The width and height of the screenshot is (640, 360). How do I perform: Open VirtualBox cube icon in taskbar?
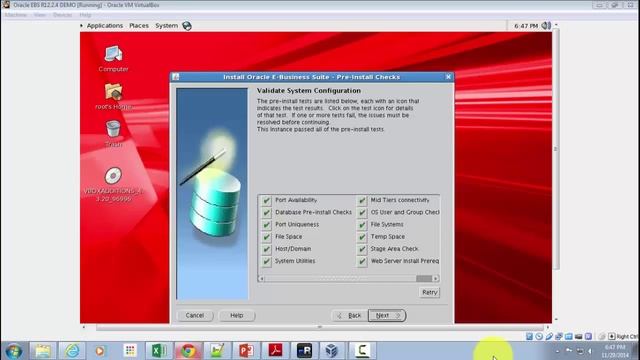(x=332, y=351)
